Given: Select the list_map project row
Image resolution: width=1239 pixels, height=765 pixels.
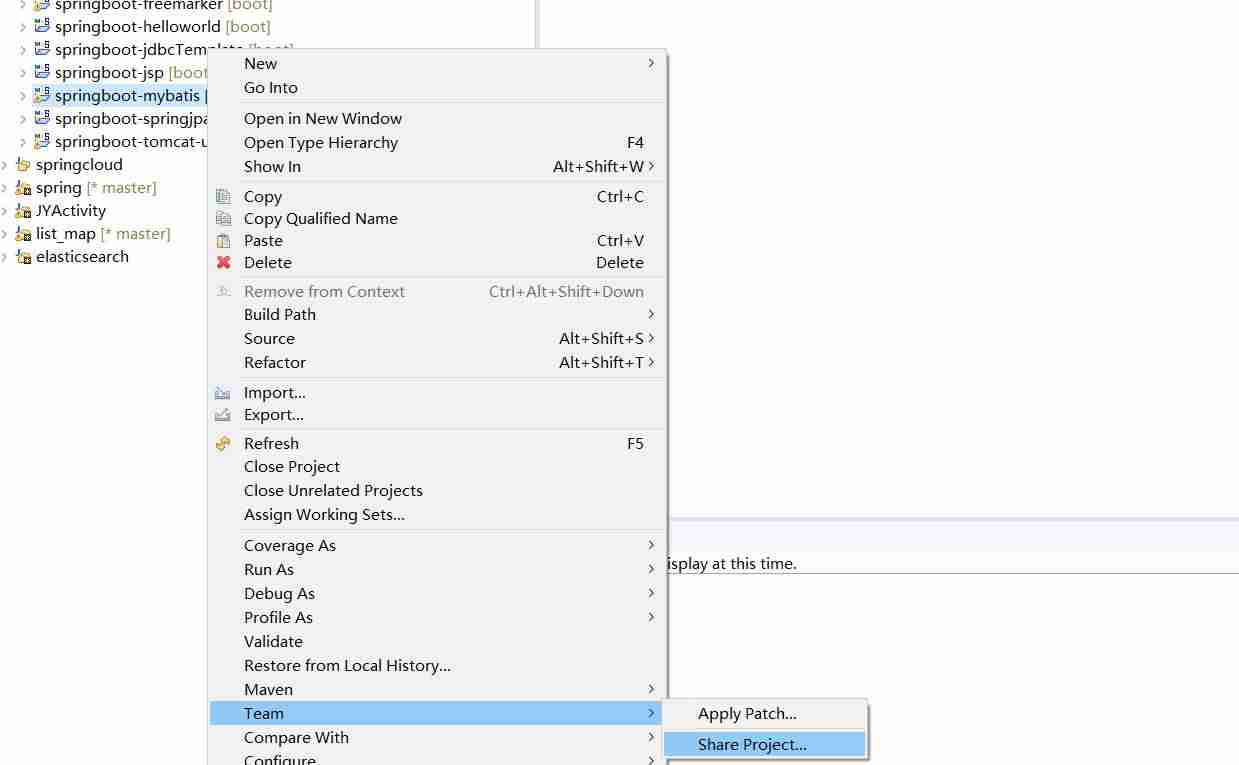Looking at the screenshot, I should (x=103, y=234).
